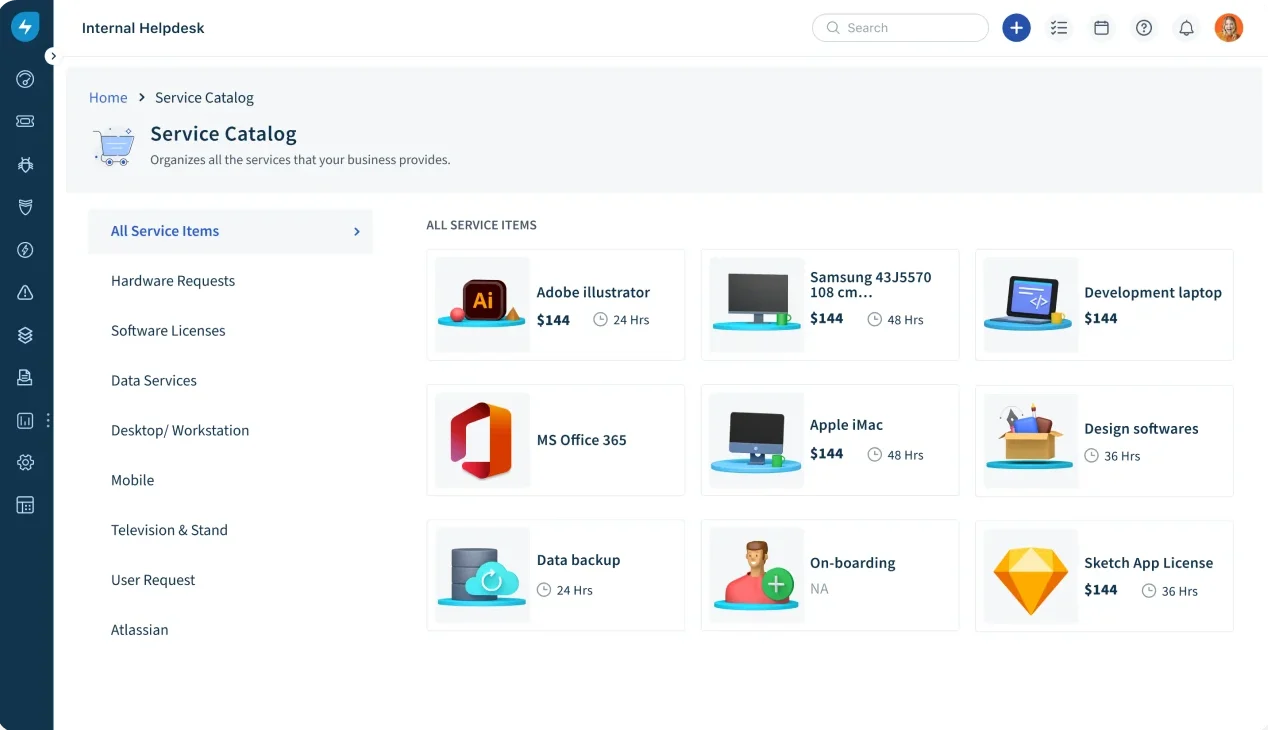
Task: Open the bug Problems icon in sidebar
Action: [x=25, y=164]
